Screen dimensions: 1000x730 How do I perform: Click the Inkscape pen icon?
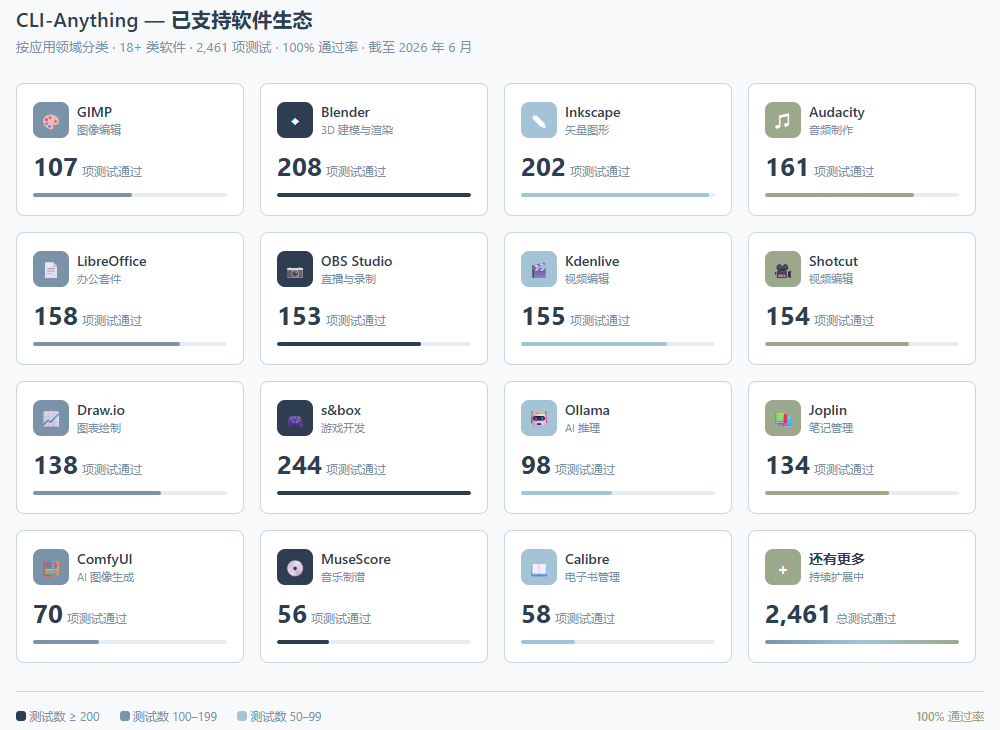pos(539,120)
